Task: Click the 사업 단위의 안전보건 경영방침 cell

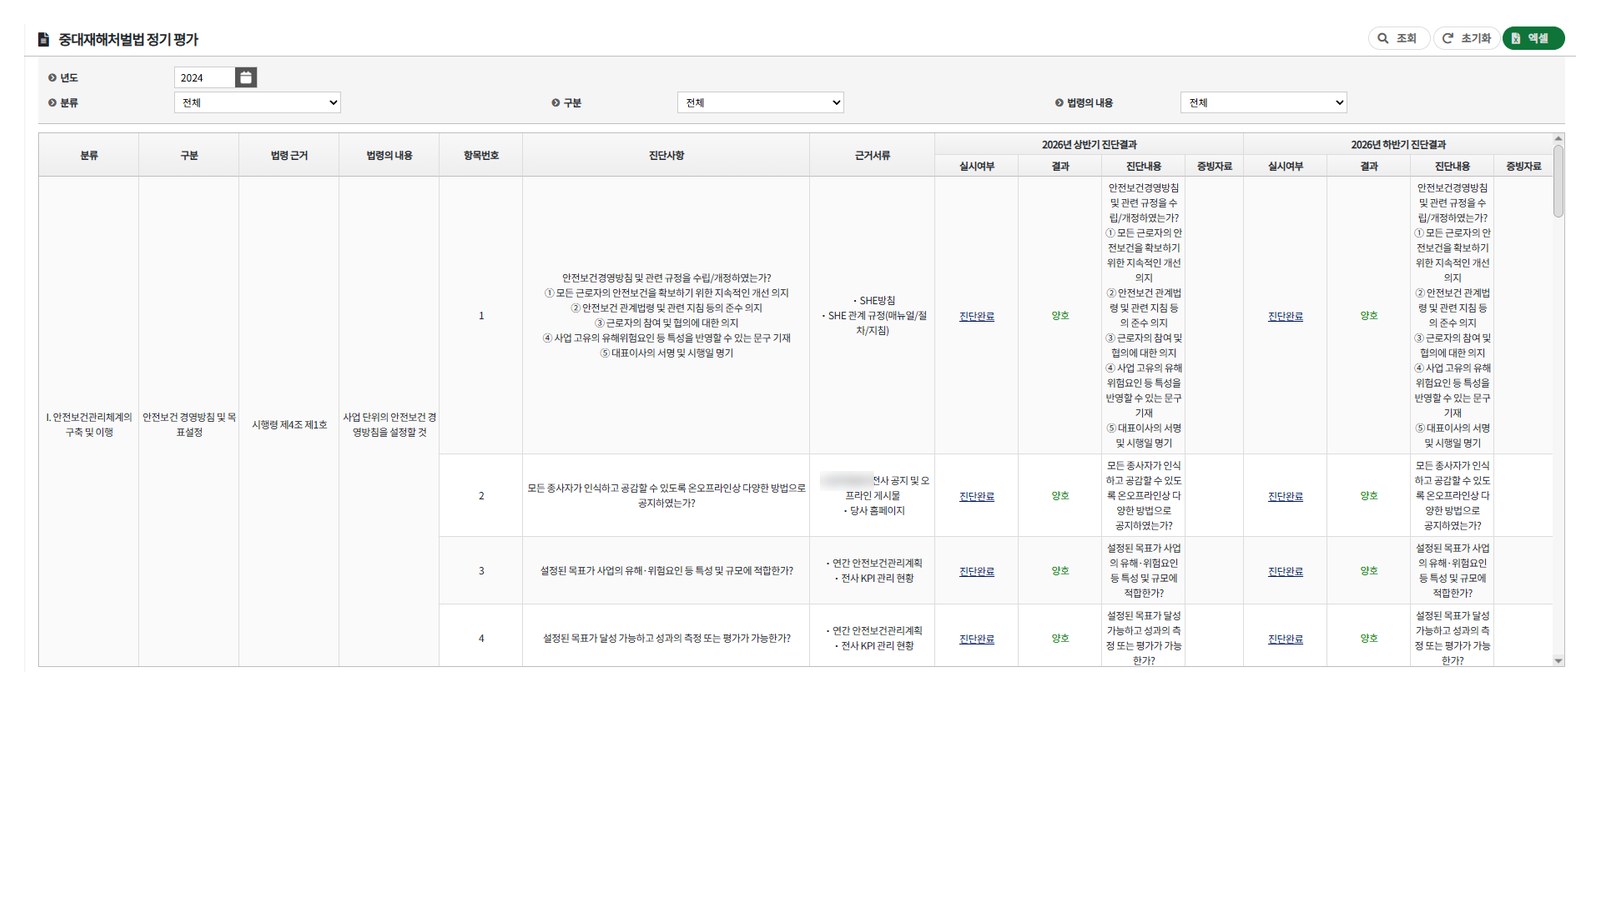Action: [389, 425]
